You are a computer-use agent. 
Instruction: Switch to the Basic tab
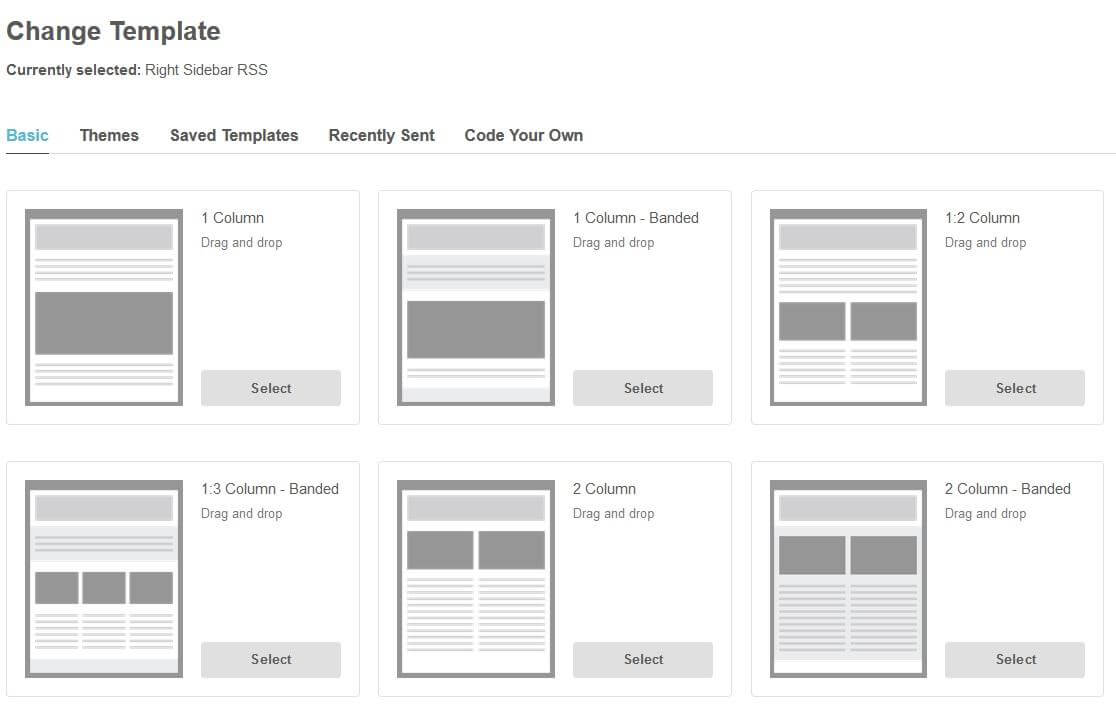pyautogui.click(x=27, y=135)
